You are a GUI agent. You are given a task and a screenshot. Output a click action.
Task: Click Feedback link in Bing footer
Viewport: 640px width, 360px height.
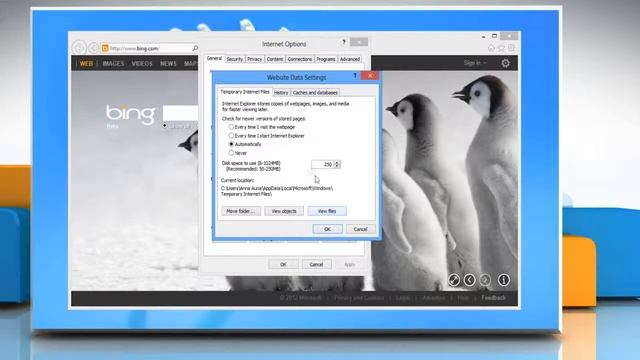point(493,298)
